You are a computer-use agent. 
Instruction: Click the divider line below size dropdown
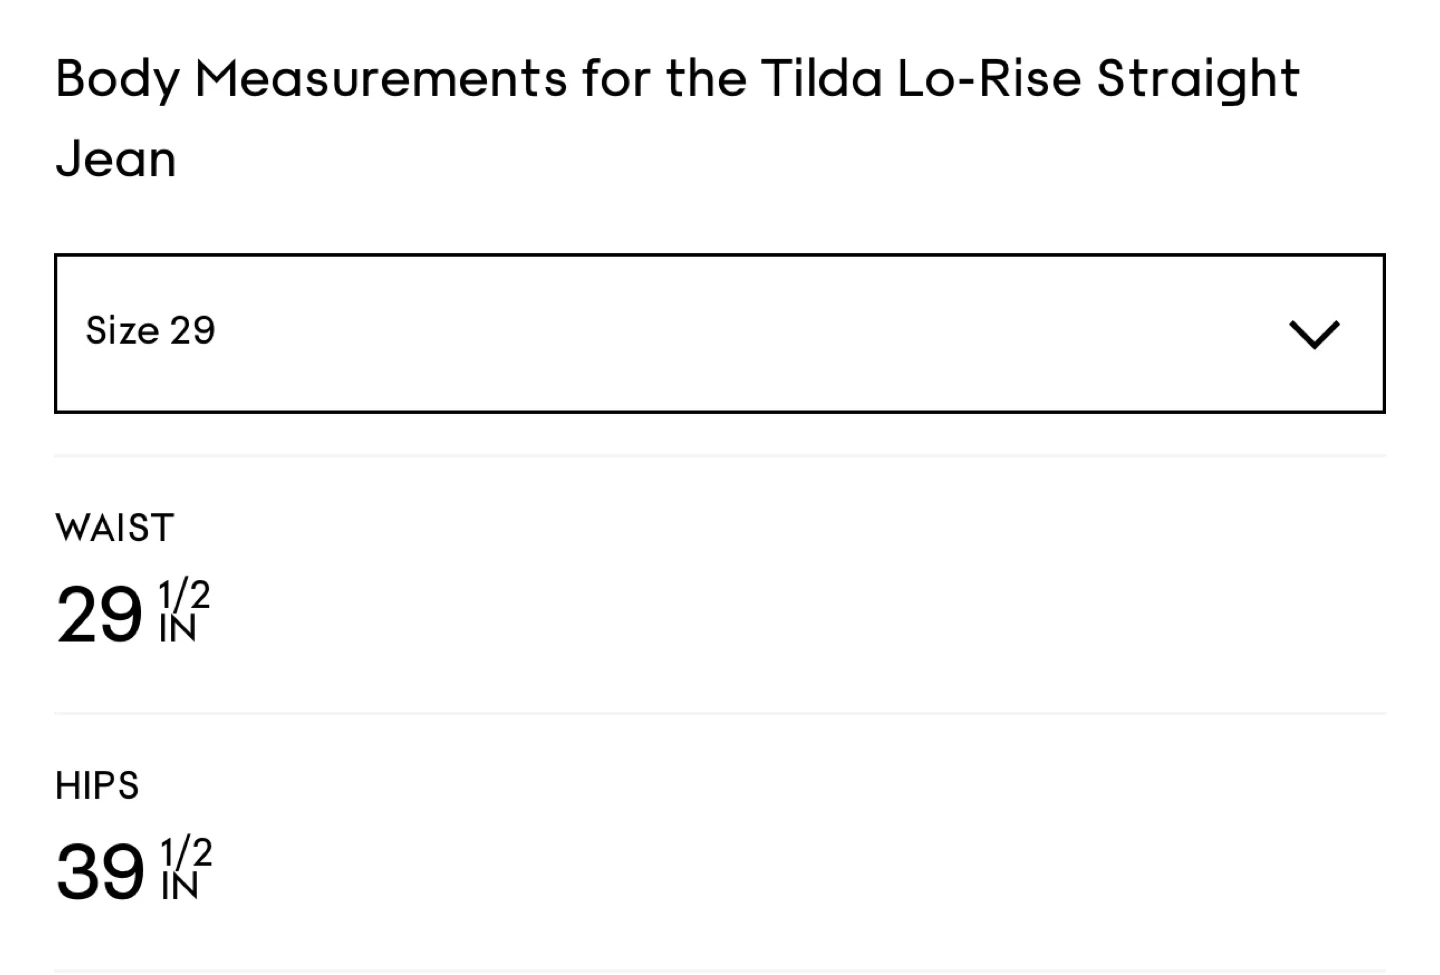point(720,456)
